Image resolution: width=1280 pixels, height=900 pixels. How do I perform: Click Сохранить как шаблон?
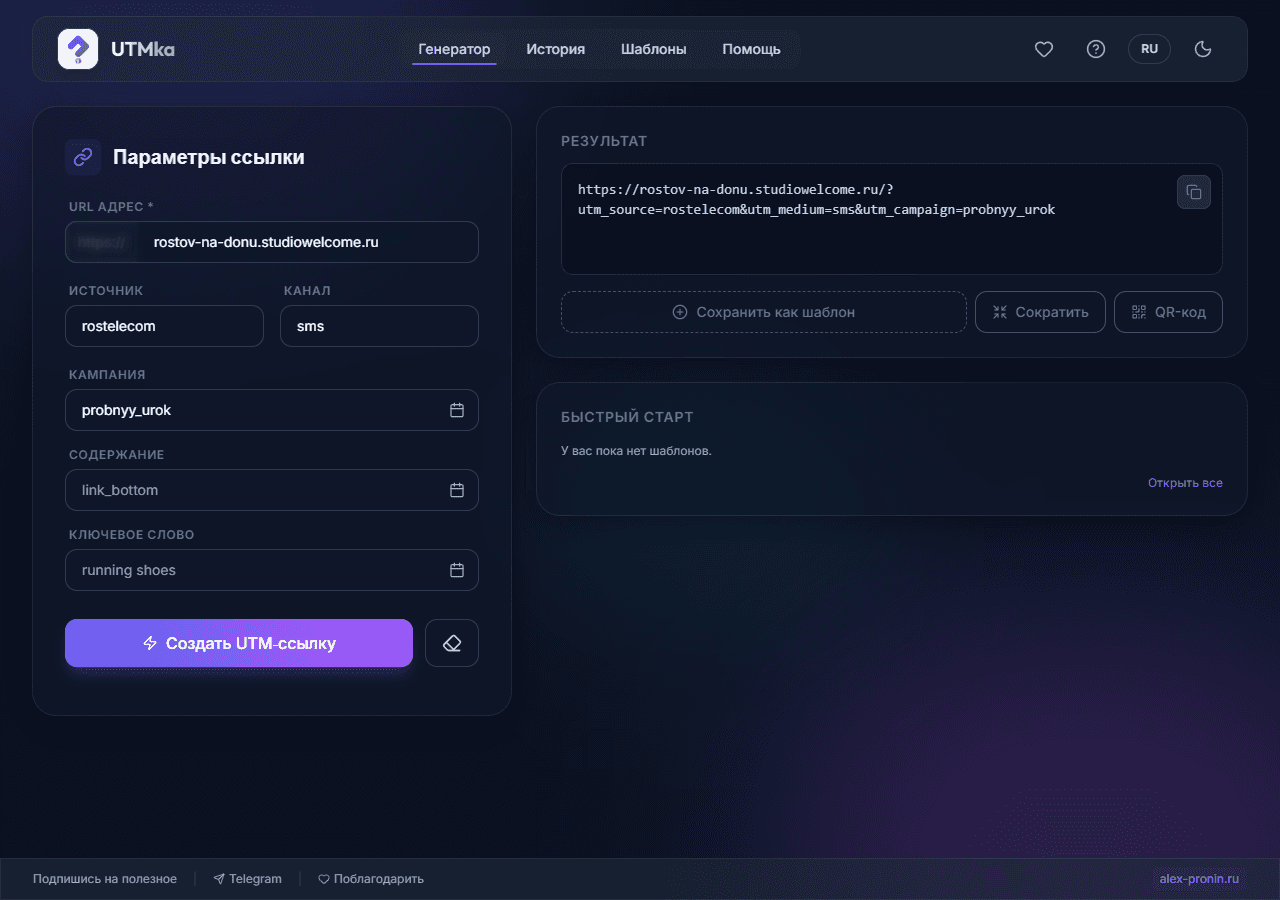764,312
